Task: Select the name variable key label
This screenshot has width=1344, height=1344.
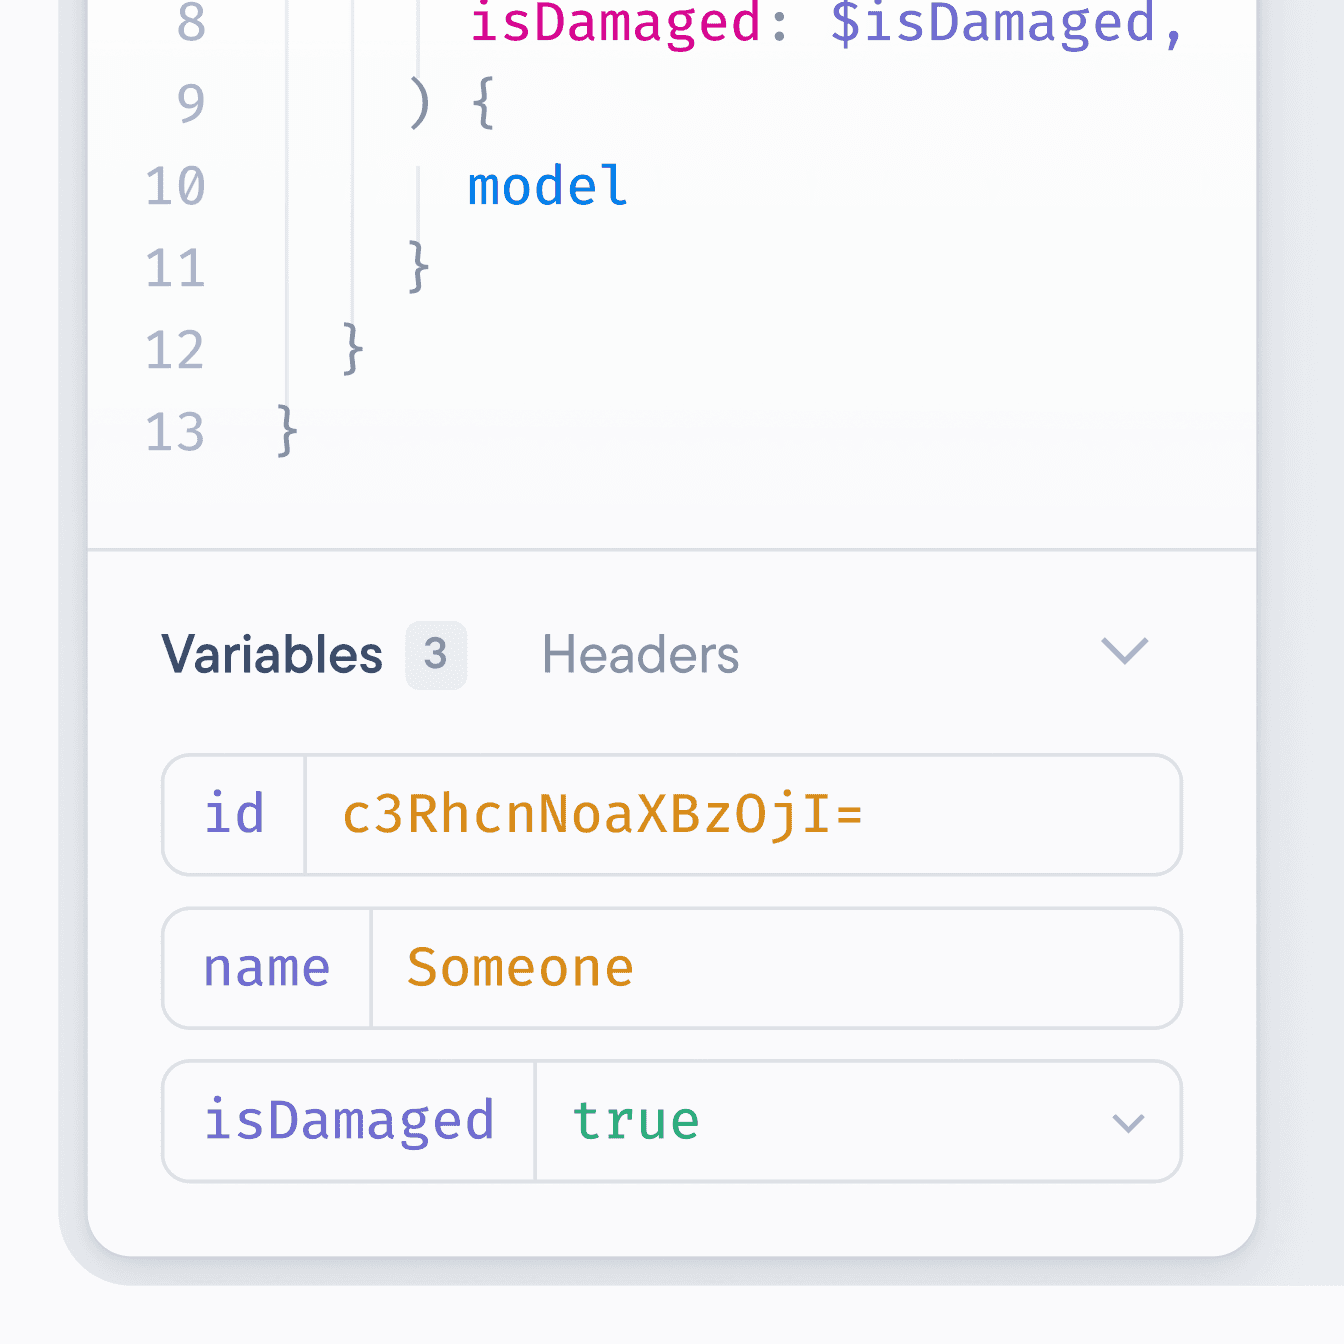Action: (x=266, y=967)
